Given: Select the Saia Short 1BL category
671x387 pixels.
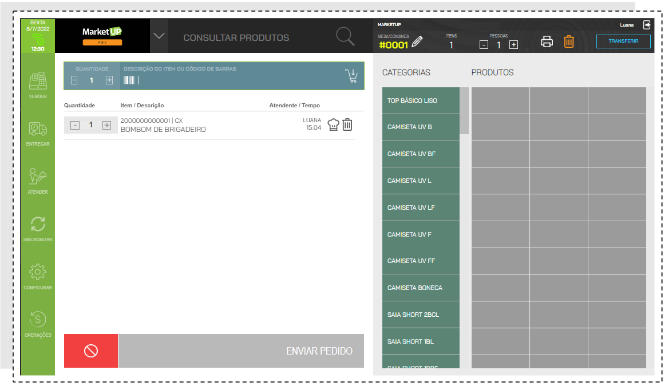Looking at the screenshot, I should pos(421,342).
